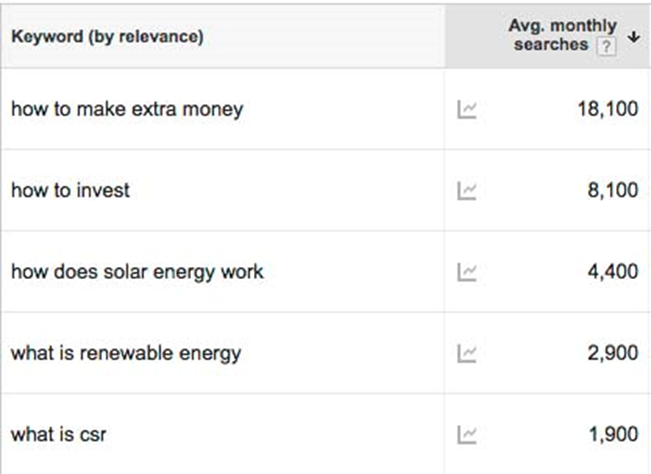
Task: Click the question mark help icon
Action: 606,46
